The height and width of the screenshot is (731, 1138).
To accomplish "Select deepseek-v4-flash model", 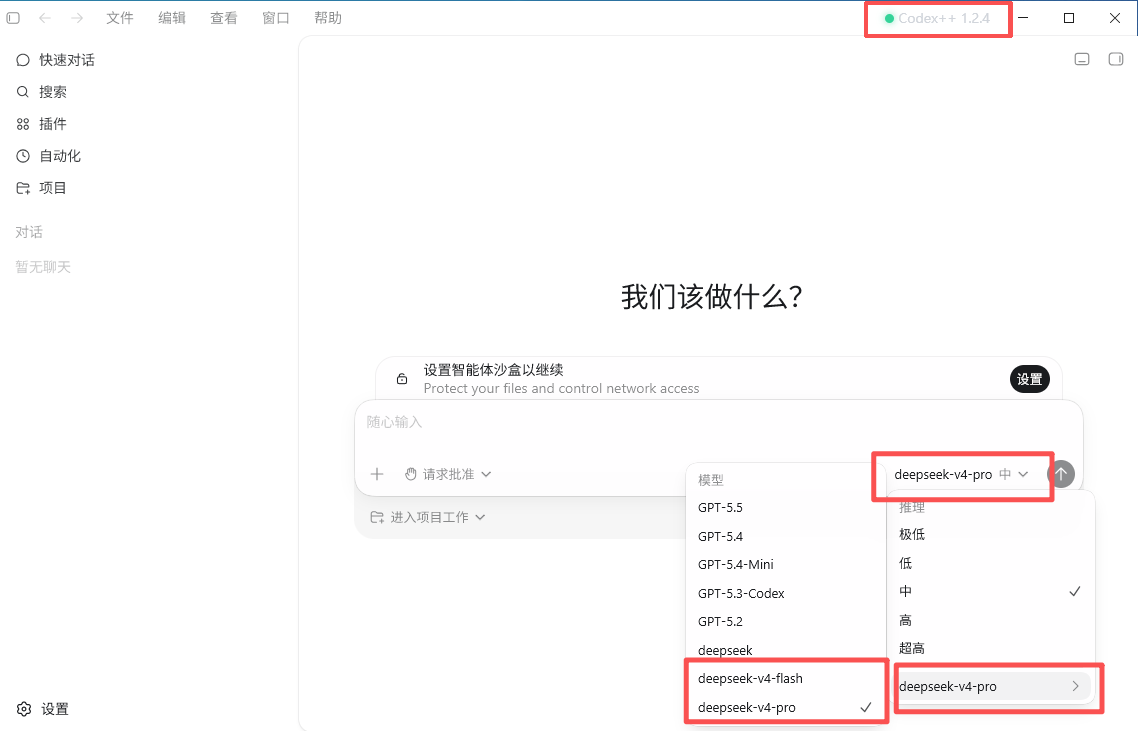I will click(x=785, y=679).
